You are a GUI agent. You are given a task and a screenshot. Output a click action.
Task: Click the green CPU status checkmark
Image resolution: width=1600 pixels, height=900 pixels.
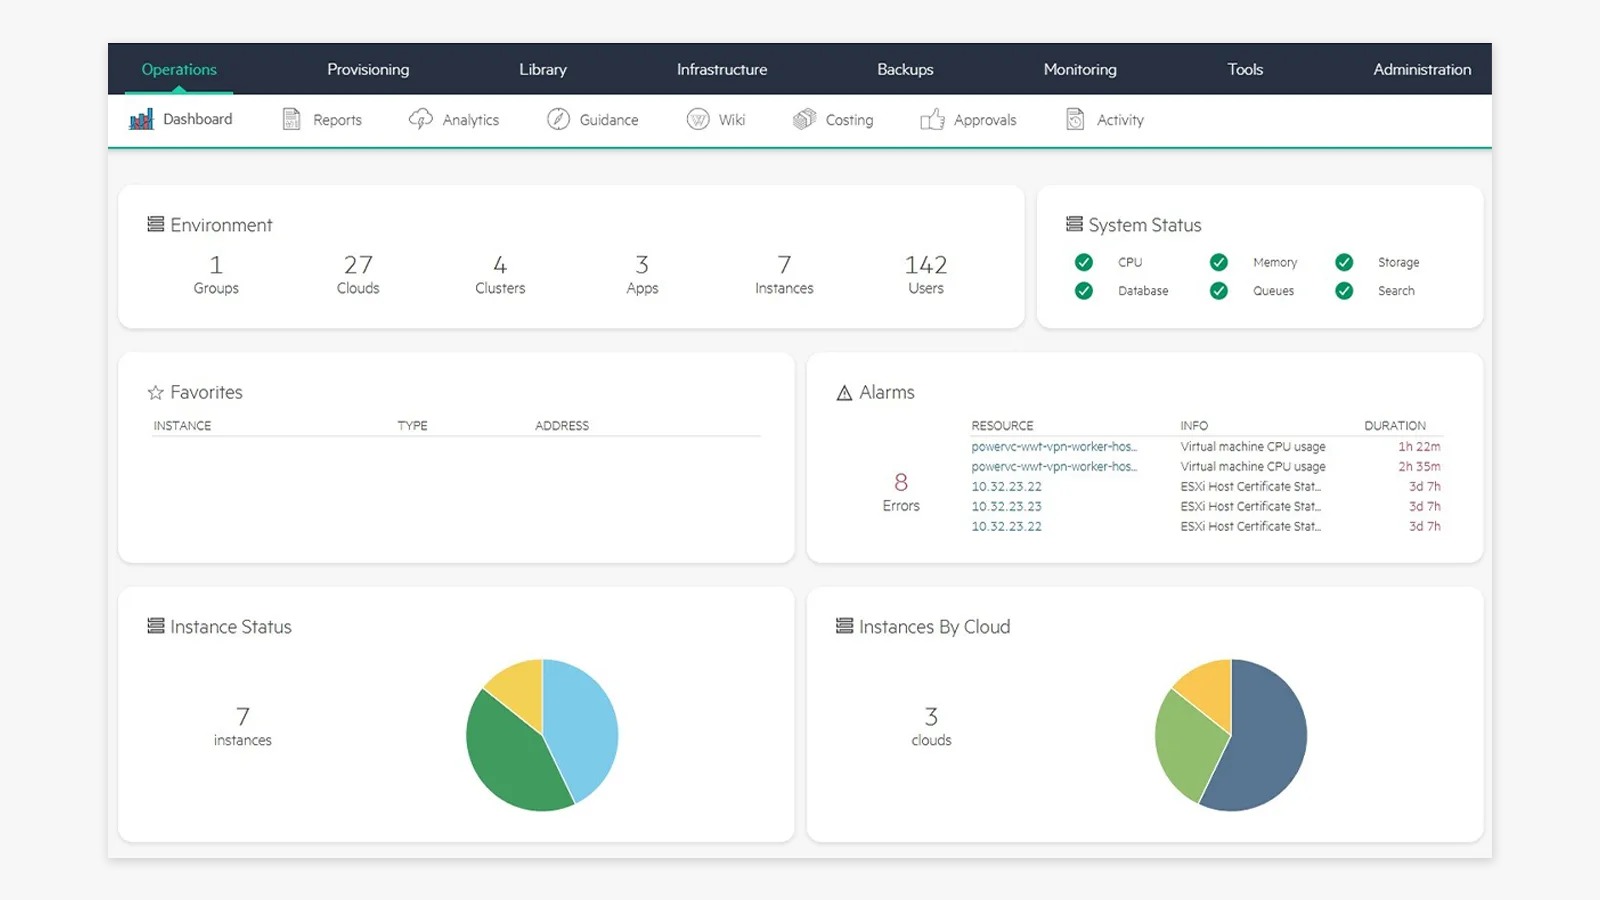click(x=1083, y=262)
